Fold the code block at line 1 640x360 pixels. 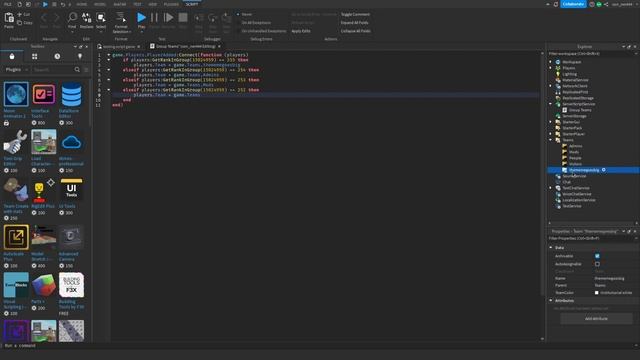click(109, 55)
